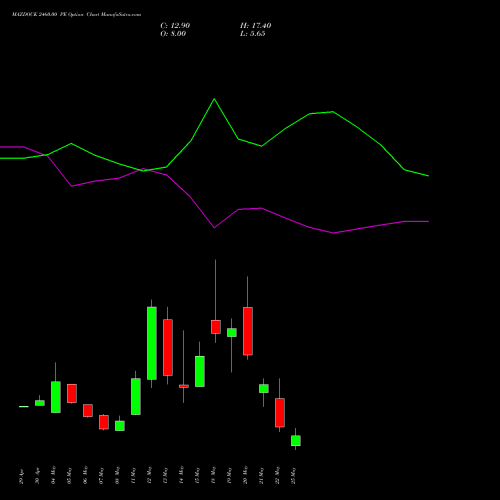This screenshot has width=500, height=500.
Task: Click the MAZDOCK PE Option chart title
Action: (76, 15)
